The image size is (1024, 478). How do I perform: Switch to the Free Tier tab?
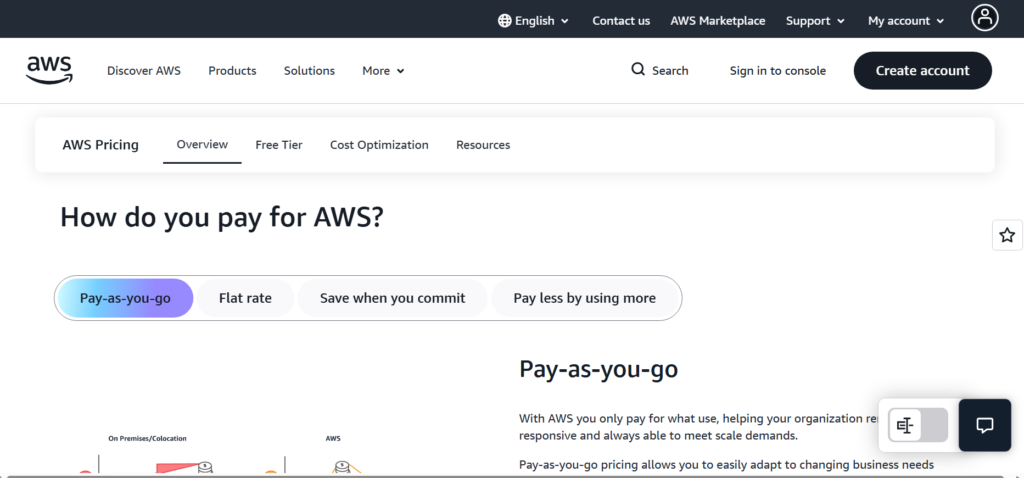coord(279,145)
